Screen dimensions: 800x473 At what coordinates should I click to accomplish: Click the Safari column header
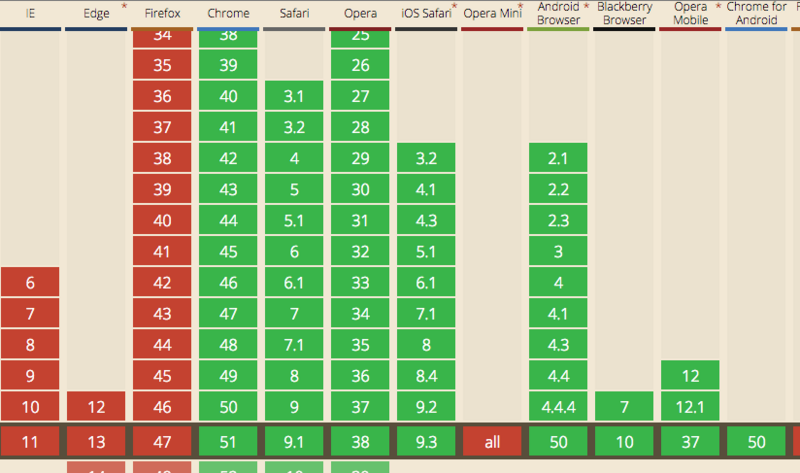(294, 13)
